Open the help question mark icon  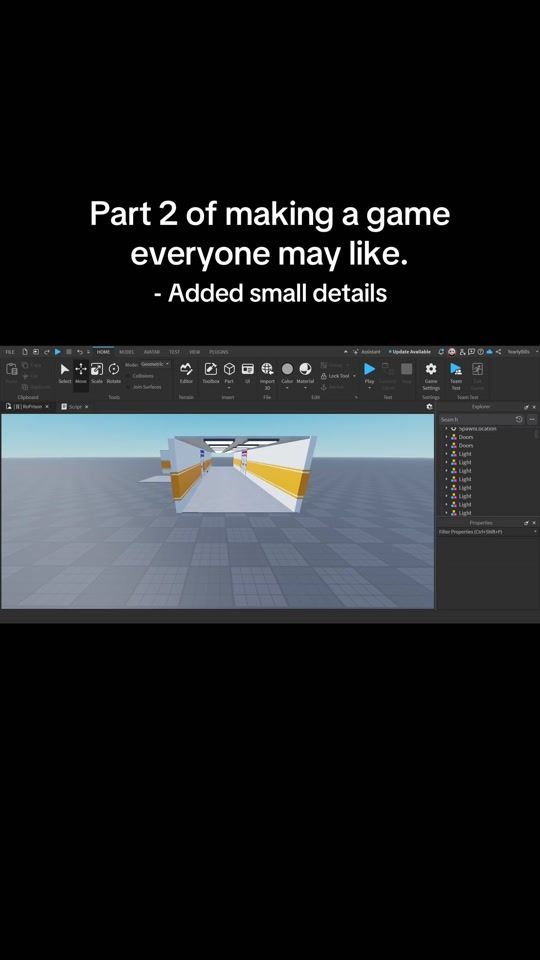(x=481, y=352)
